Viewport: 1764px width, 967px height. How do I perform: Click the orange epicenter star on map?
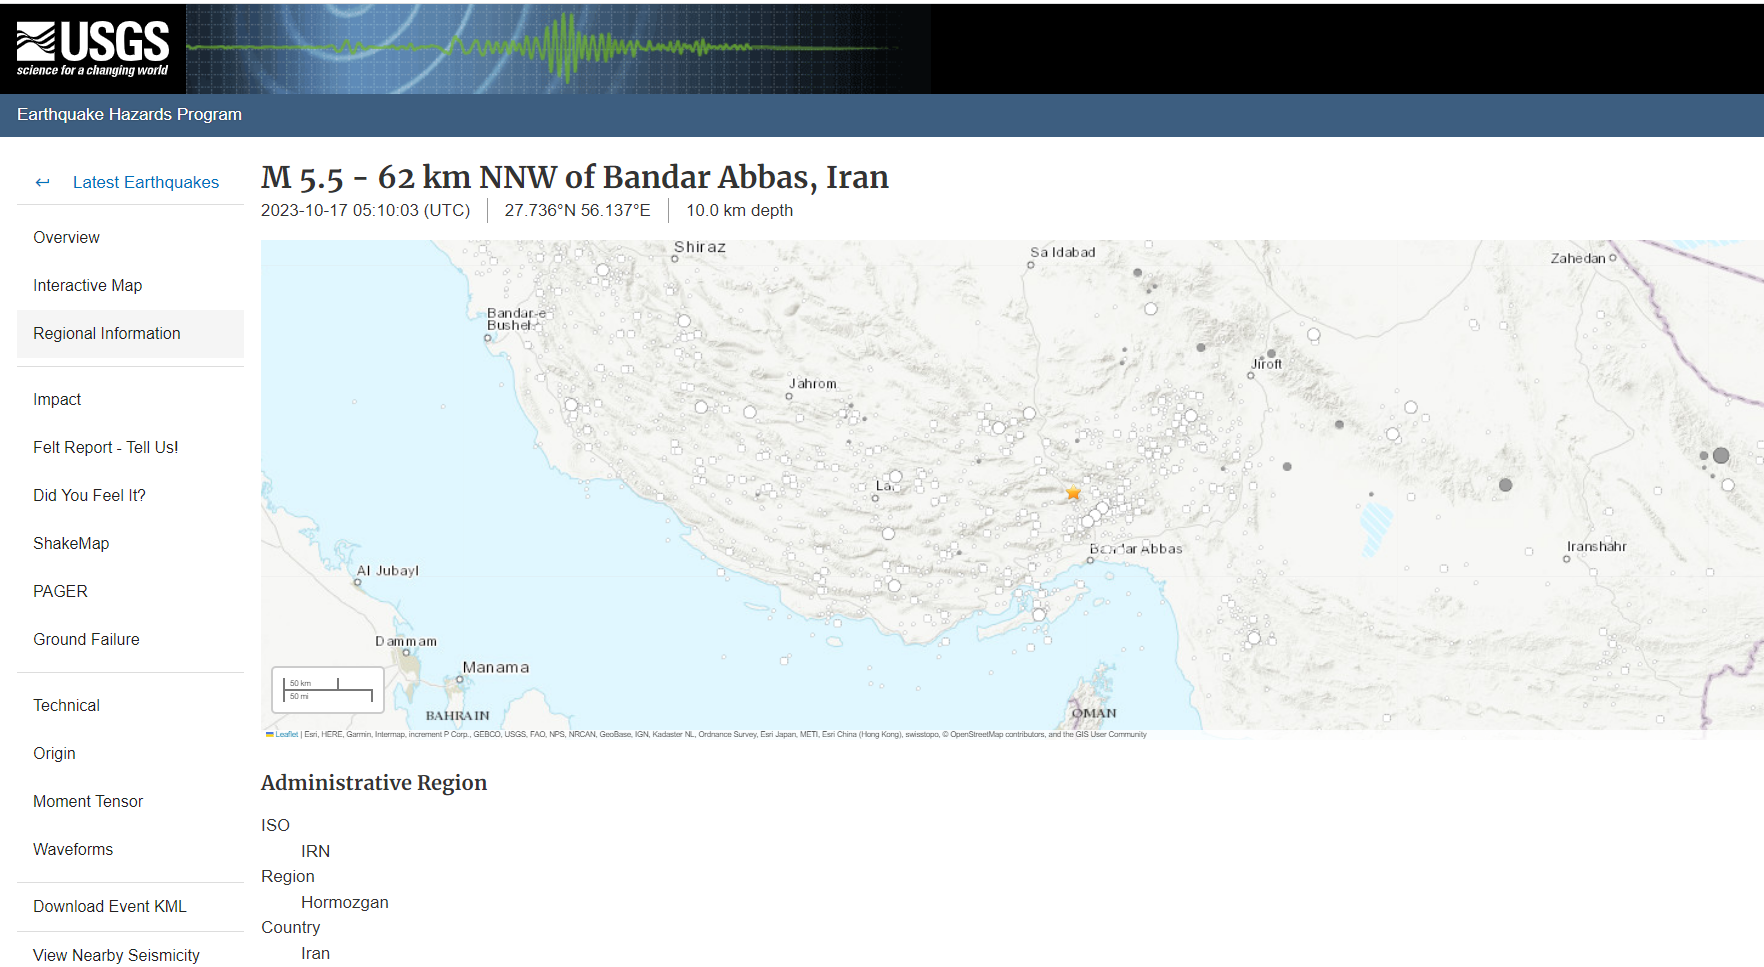(1073, 493)
